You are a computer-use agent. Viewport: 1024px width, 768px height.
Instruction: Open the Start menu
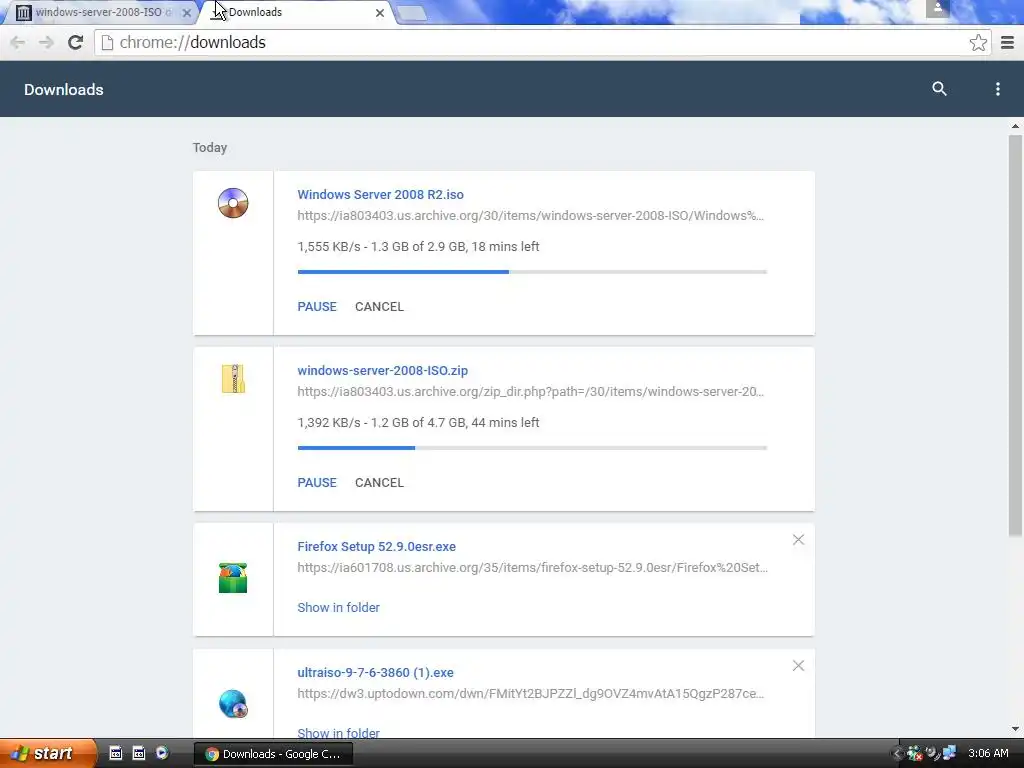tap(46, 754)
